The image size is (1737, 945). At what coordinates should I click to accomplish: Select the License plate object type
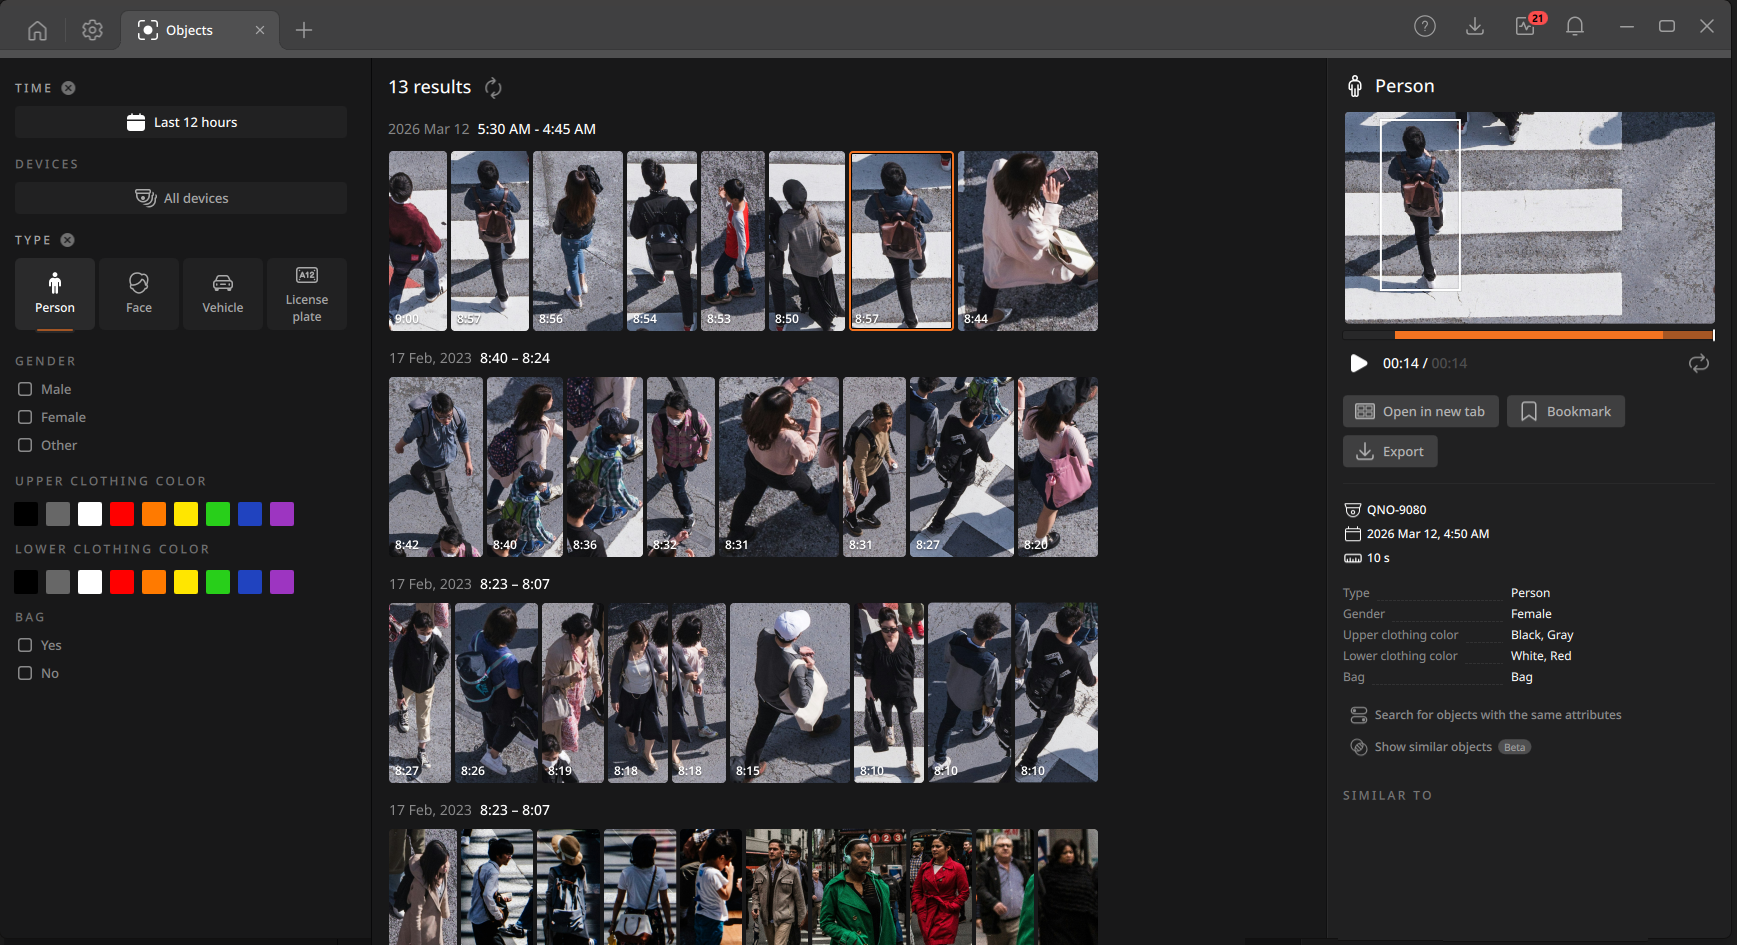pos(307,294)
